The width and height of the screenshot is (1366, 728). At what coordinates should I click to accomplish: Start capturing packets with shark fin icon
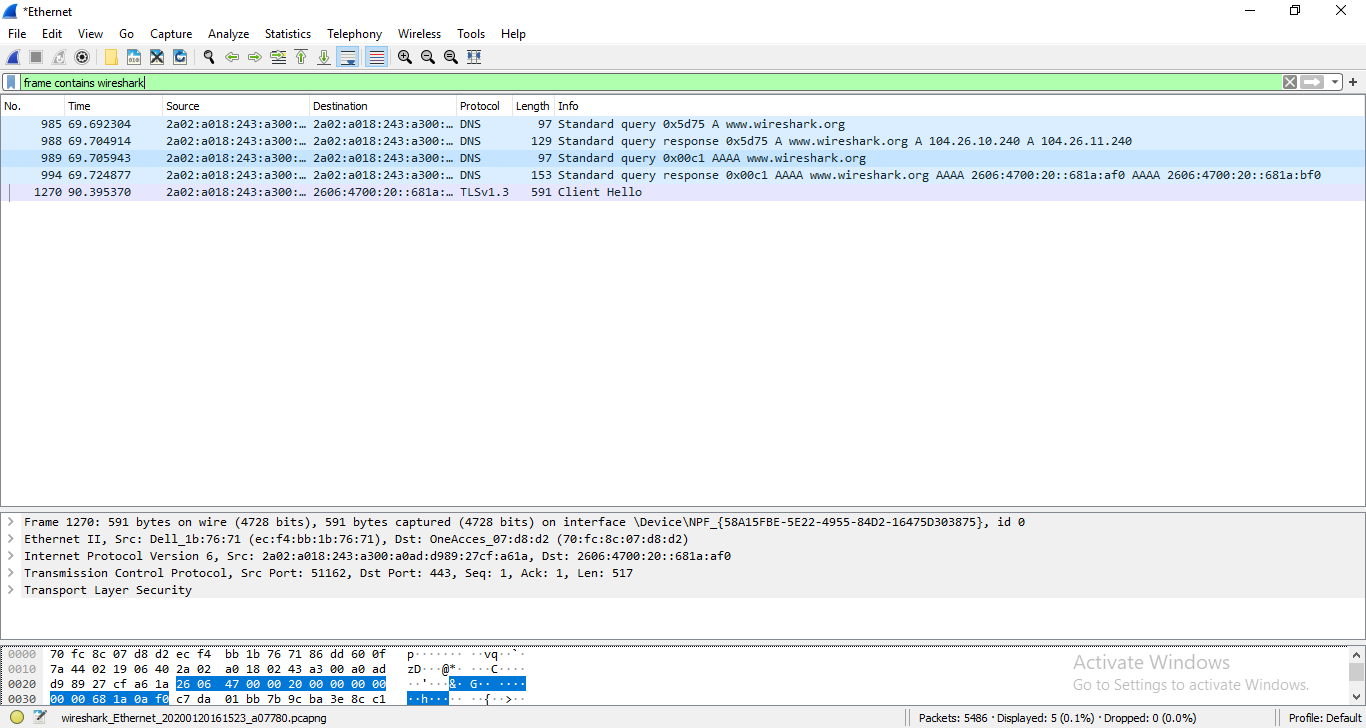[x=13, y=57]
